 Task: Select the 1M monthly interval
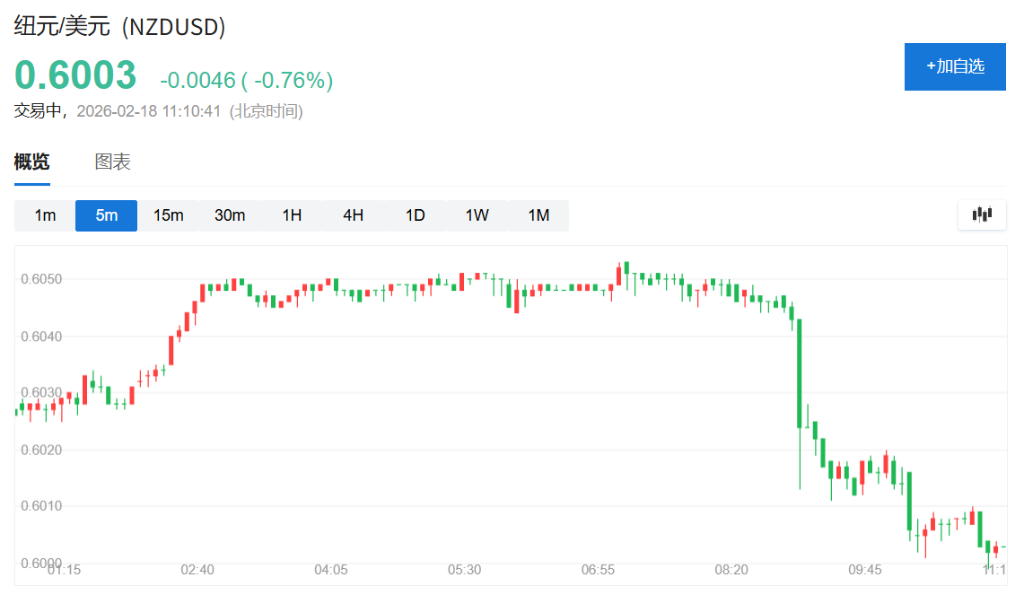pos(539,215)
